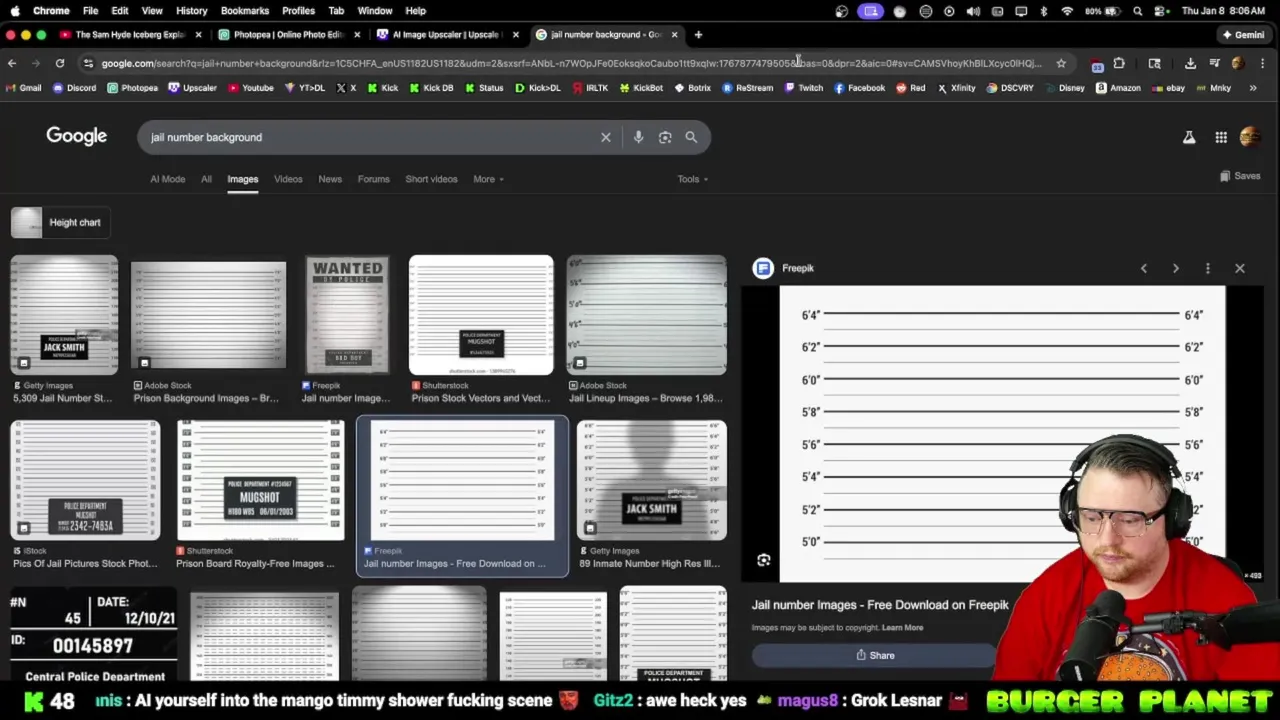Switch to Videos results tab

tap(288, 179)
